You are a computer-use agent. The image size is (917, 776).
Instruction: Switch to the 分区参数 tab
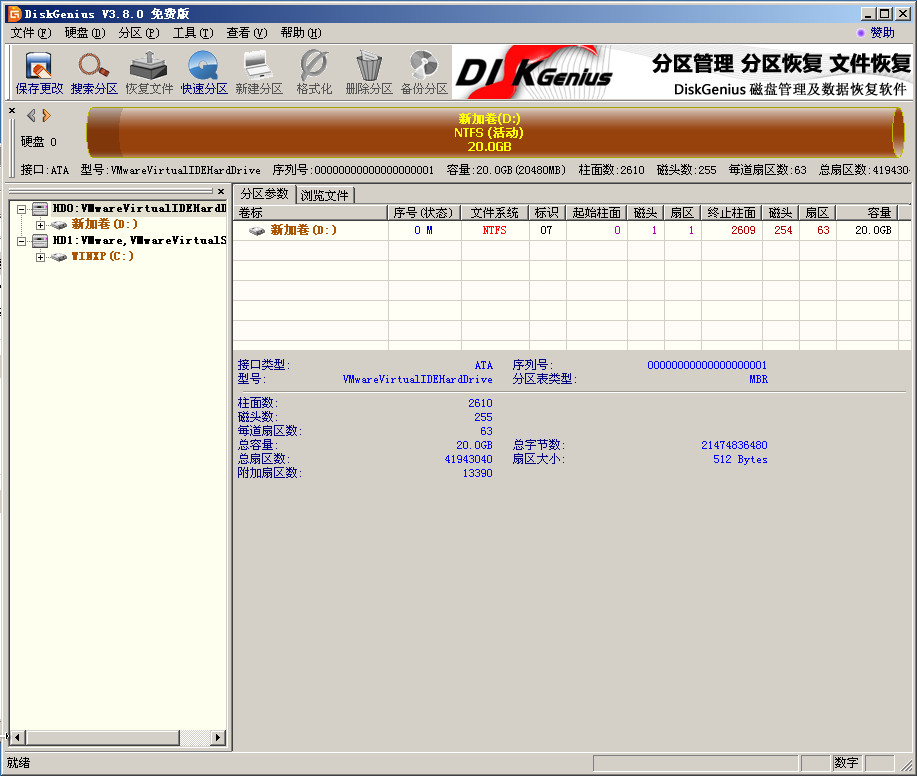[264, 194]
